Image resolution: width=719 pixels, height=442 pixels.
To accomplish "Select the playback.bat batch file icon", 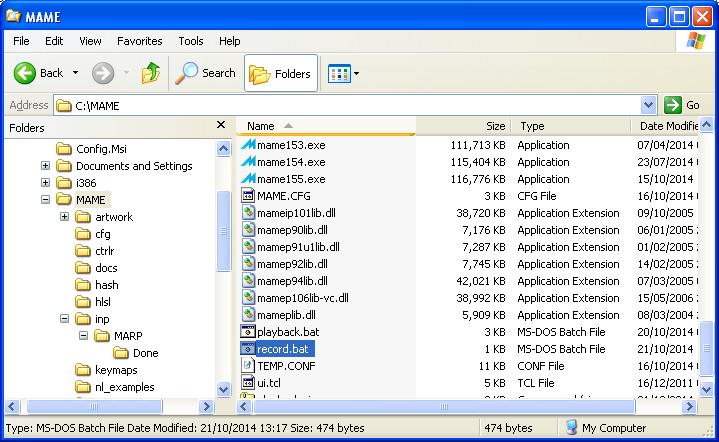I will click(249, 332).
